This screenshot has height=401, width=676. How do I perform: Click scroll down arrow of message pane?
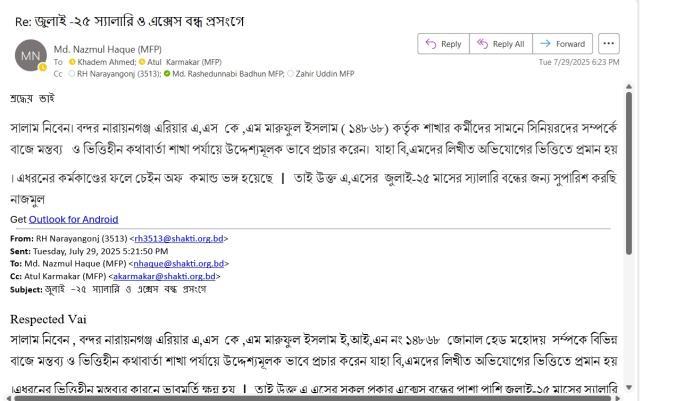(629, 387)
